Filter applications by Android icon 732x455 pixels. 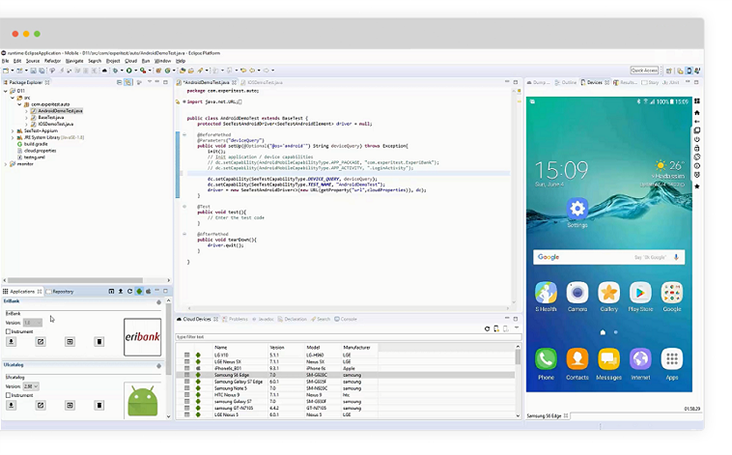139,291
